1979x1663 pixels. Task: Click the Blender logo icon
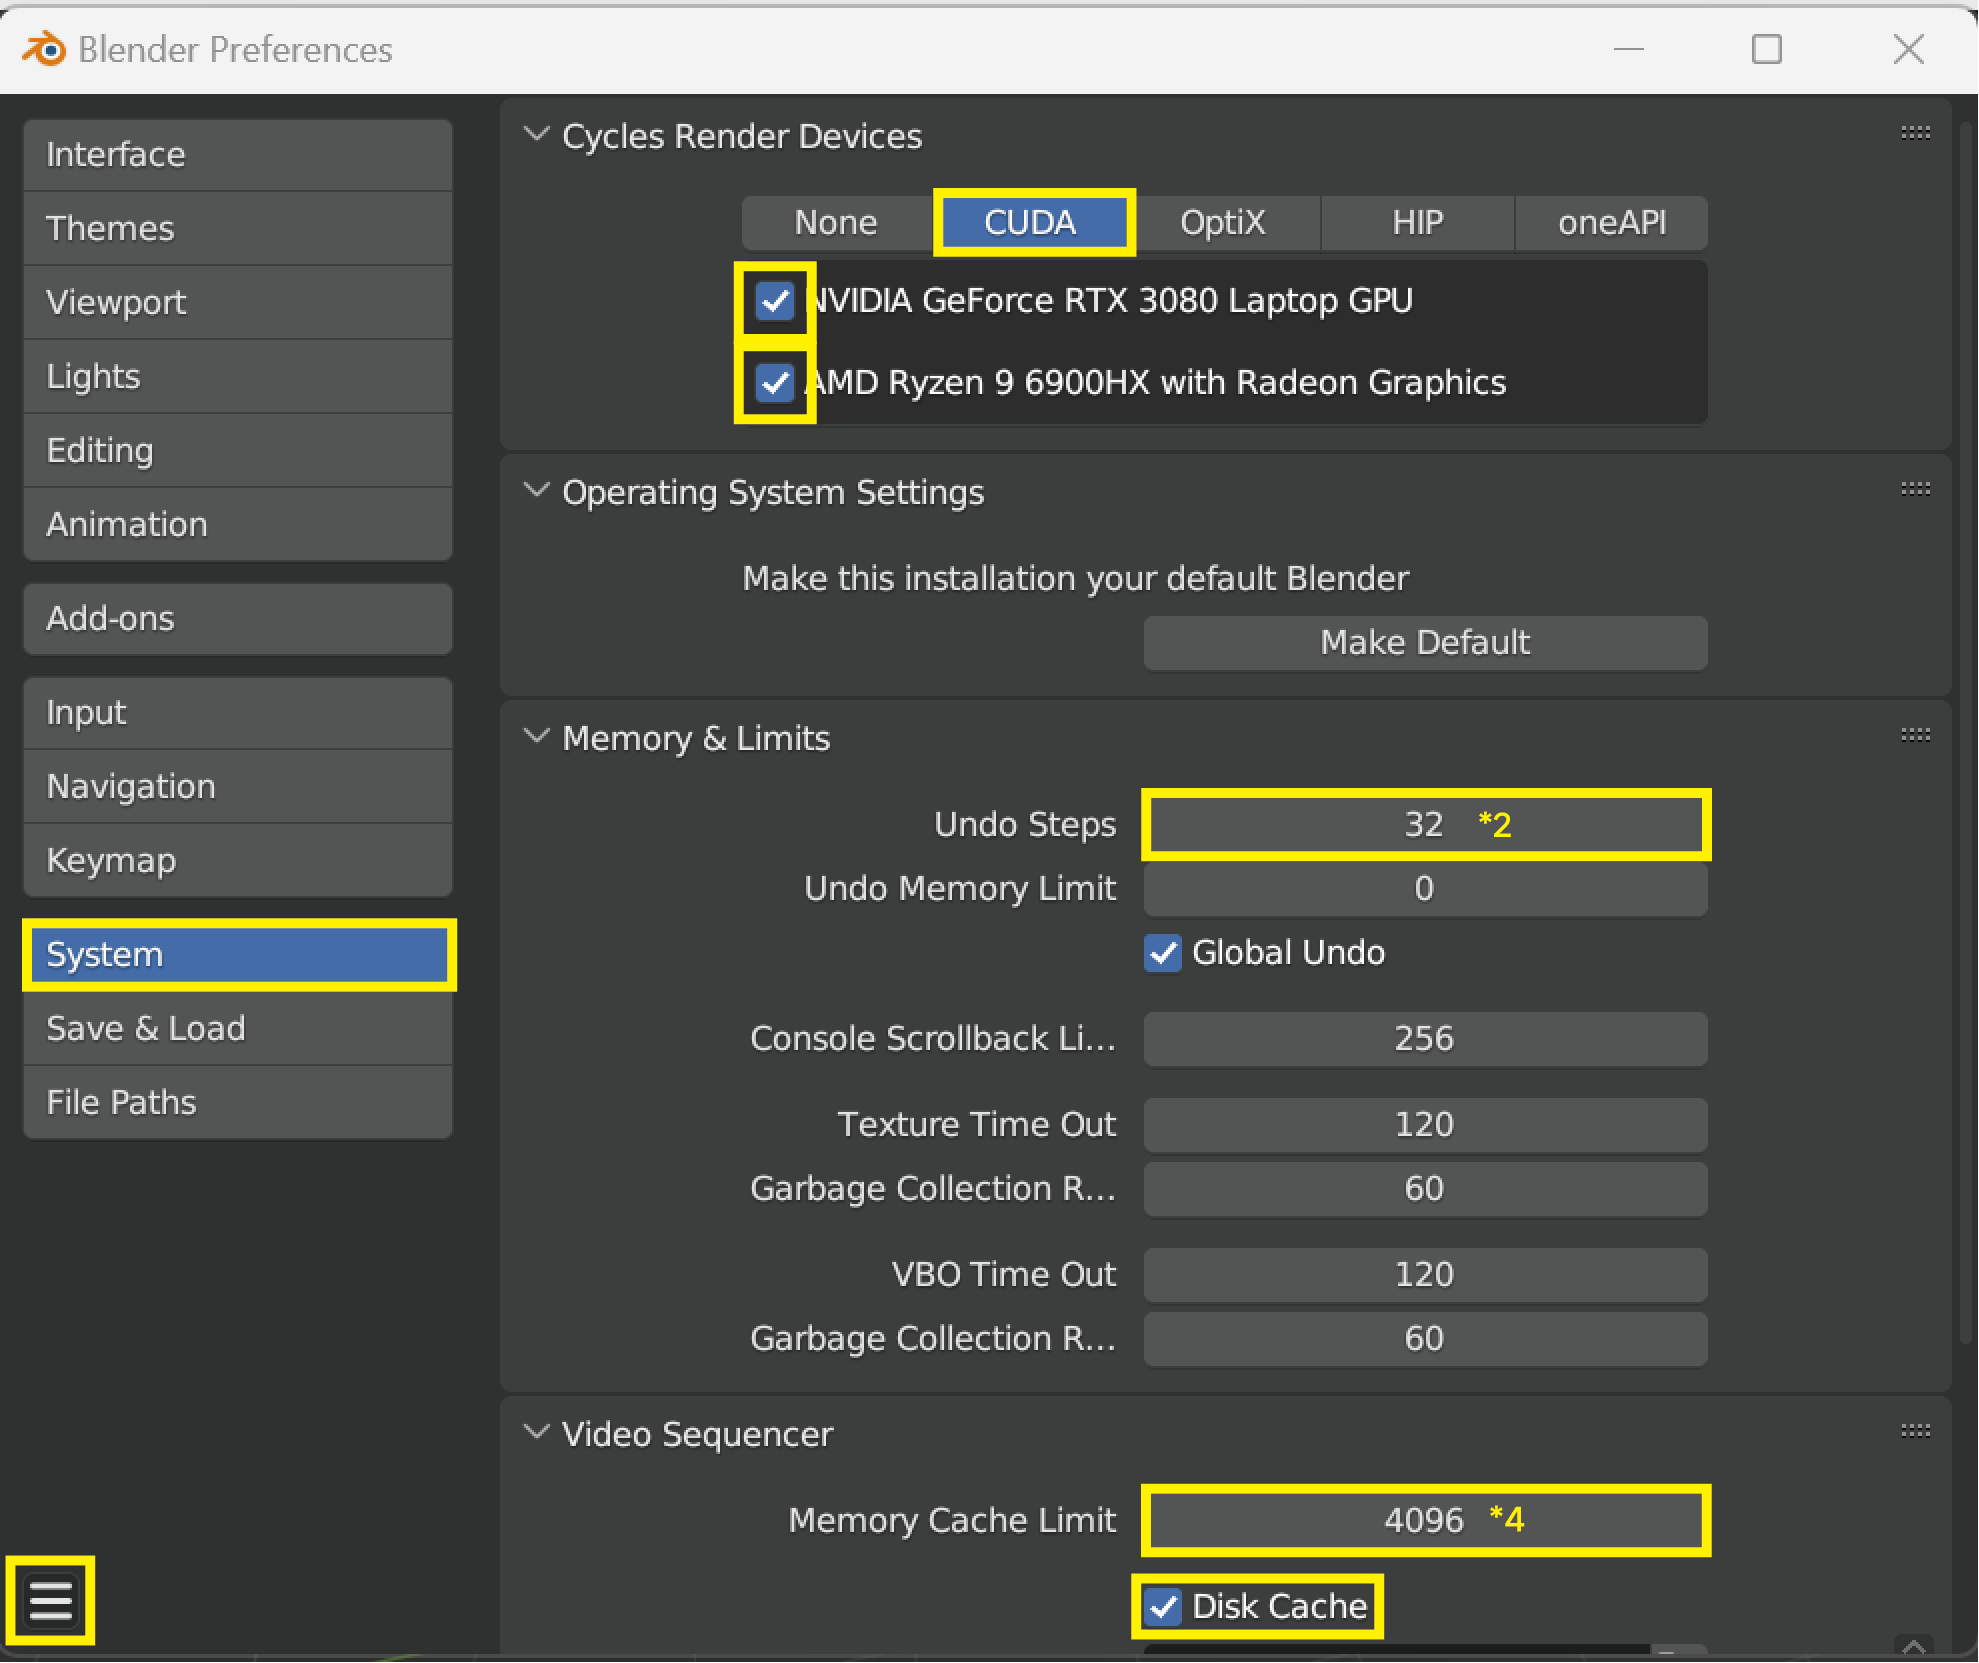coord(44,48)
